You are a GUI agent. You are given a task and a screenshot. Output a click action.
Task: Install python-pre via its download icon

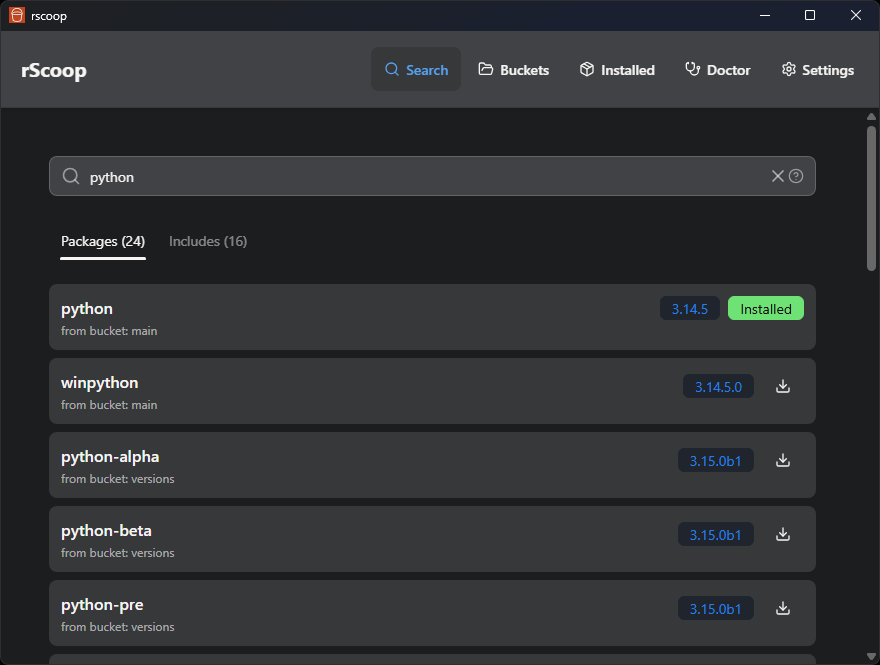pyautogui.click(x=783, y=609)
